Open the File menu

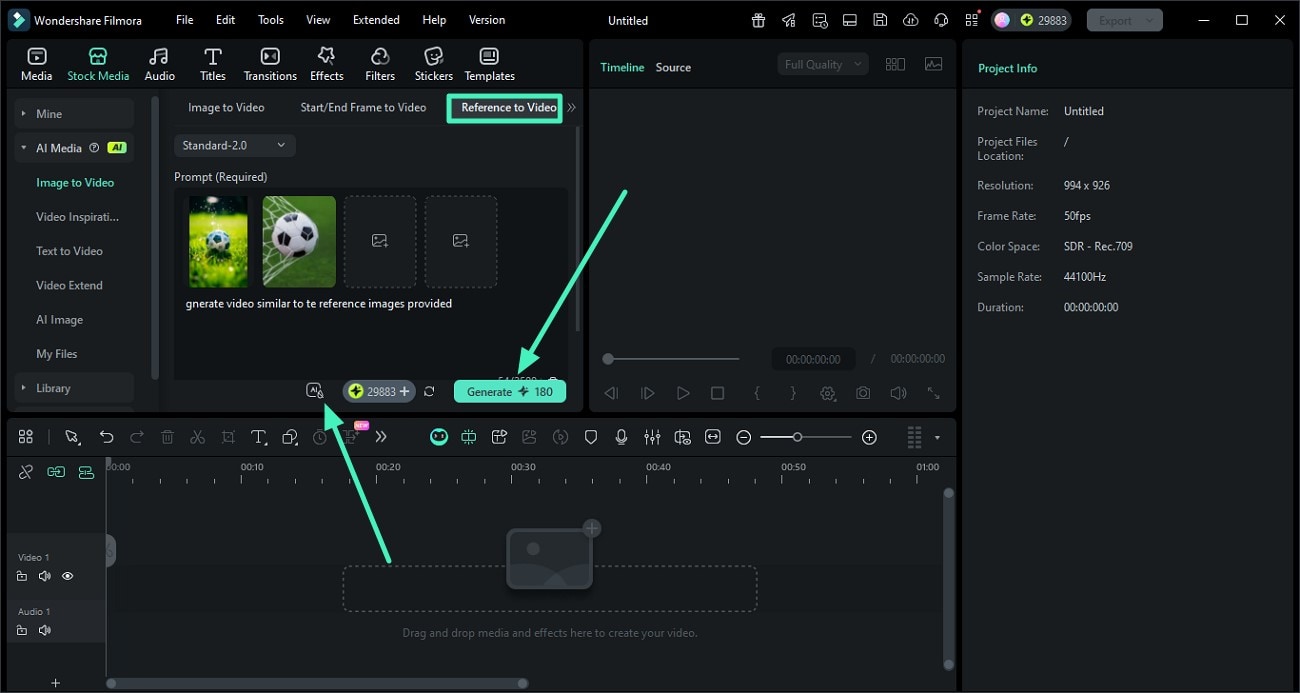point(185,20)
